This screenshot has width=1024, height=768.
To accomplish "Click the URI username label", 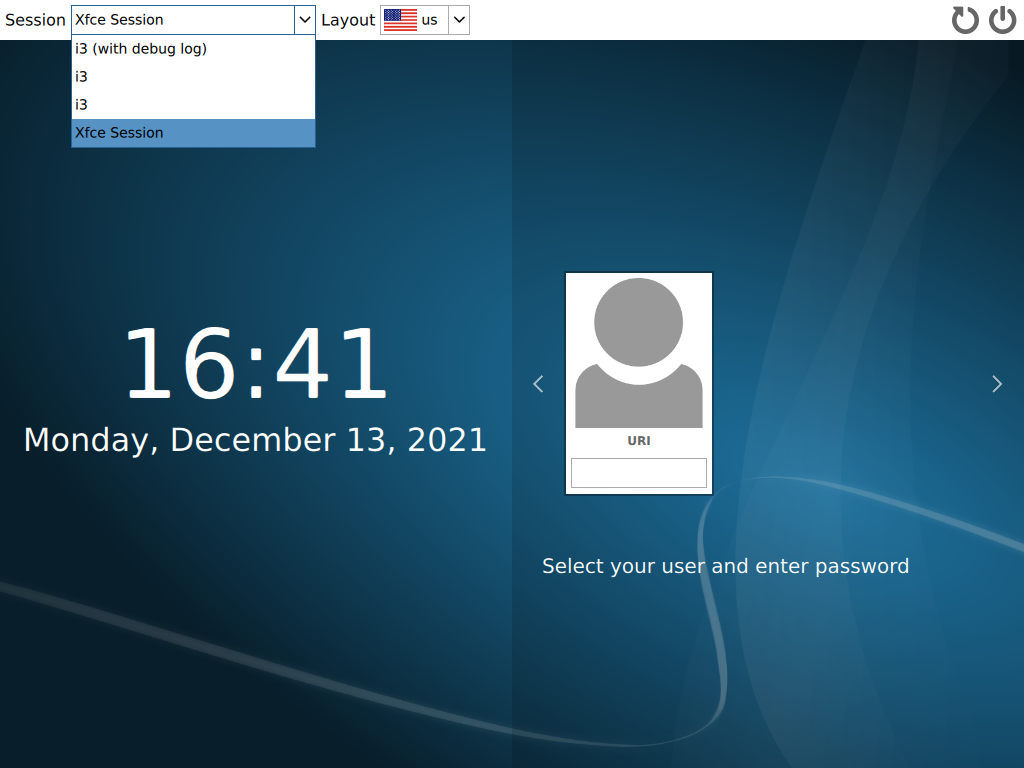I will point(639,441).
